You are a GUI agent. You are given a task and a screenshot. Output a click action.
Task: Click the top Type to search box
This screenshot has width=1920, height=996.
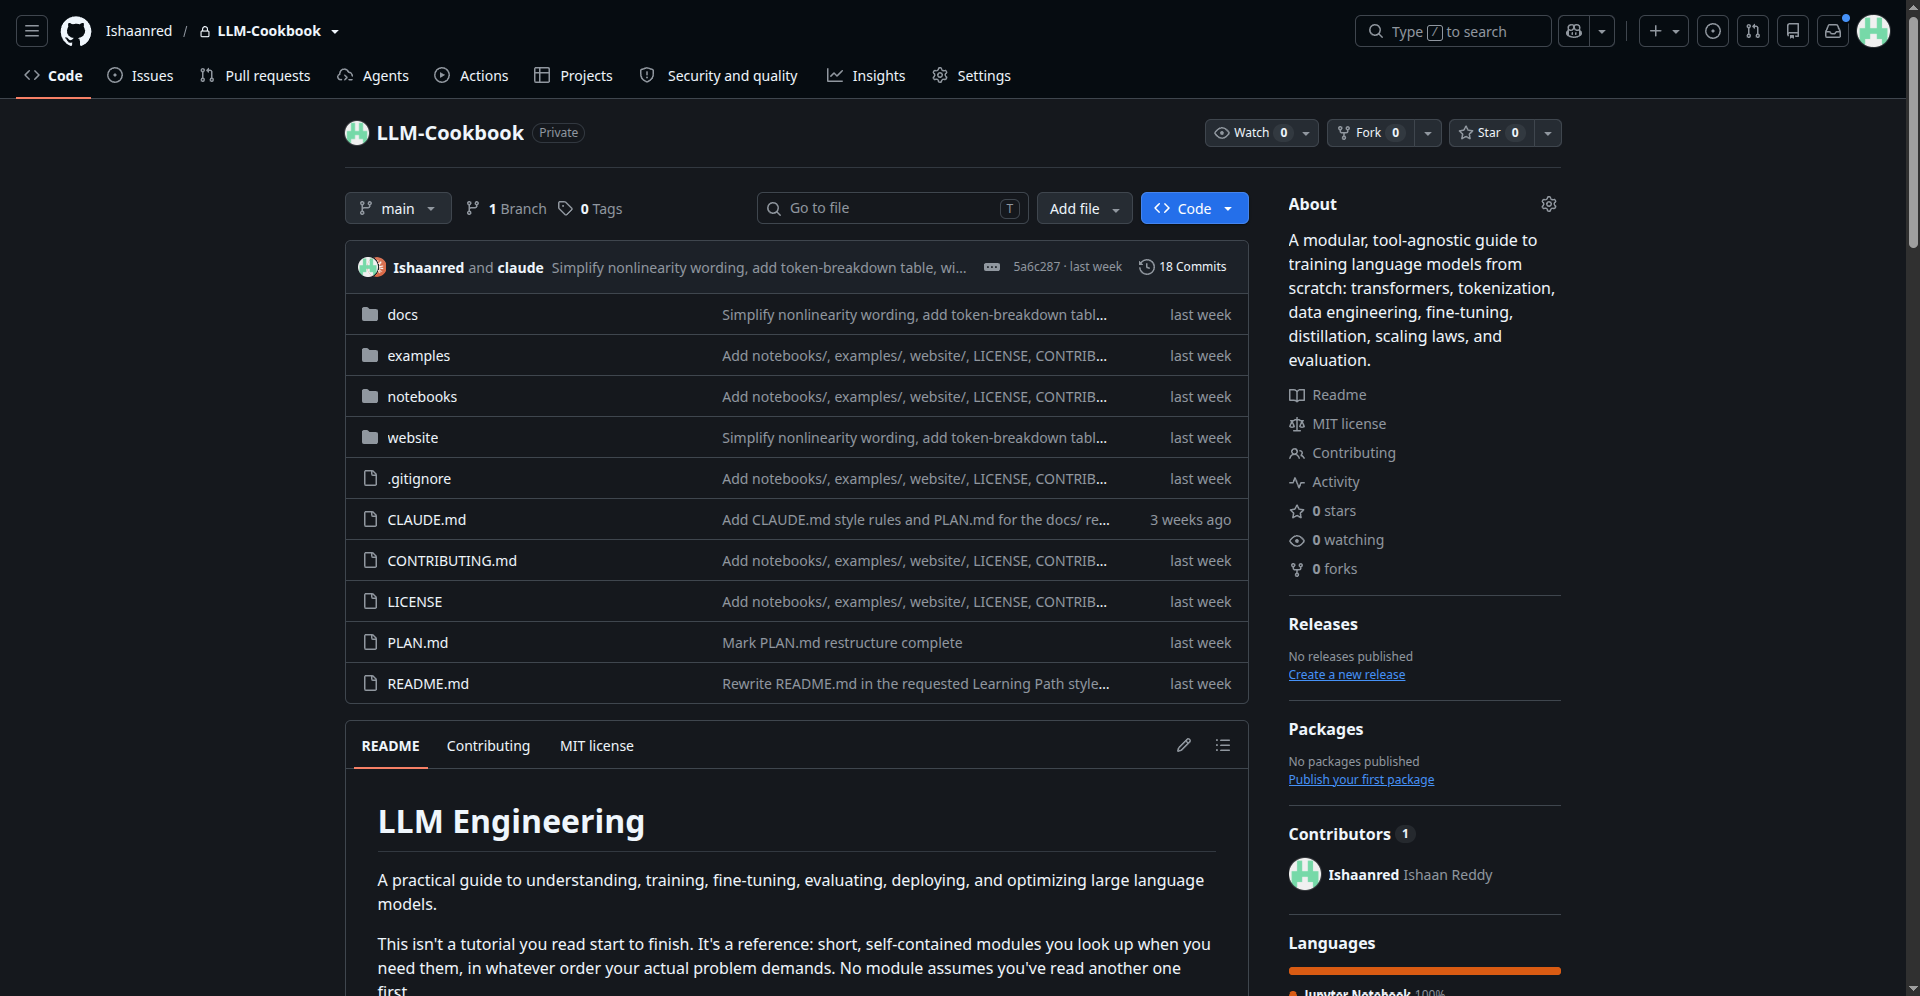point(1453,31)
